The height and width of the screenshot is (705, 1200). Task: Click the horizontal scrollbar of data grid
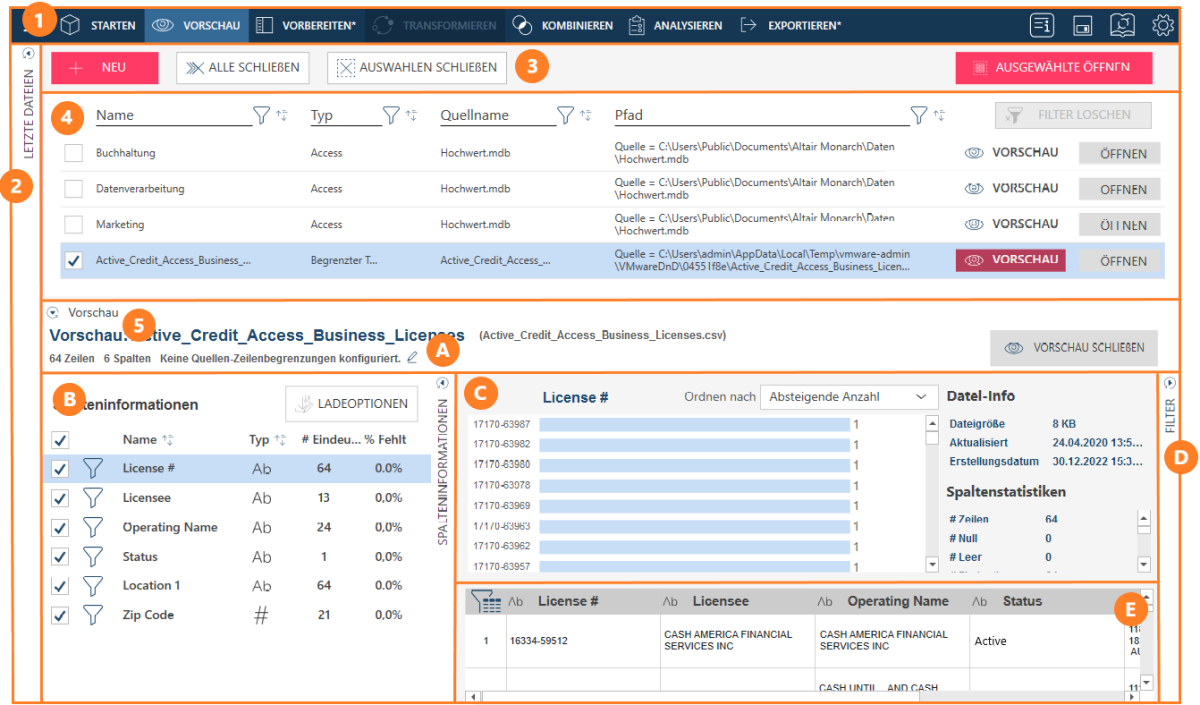coord(800,695)
